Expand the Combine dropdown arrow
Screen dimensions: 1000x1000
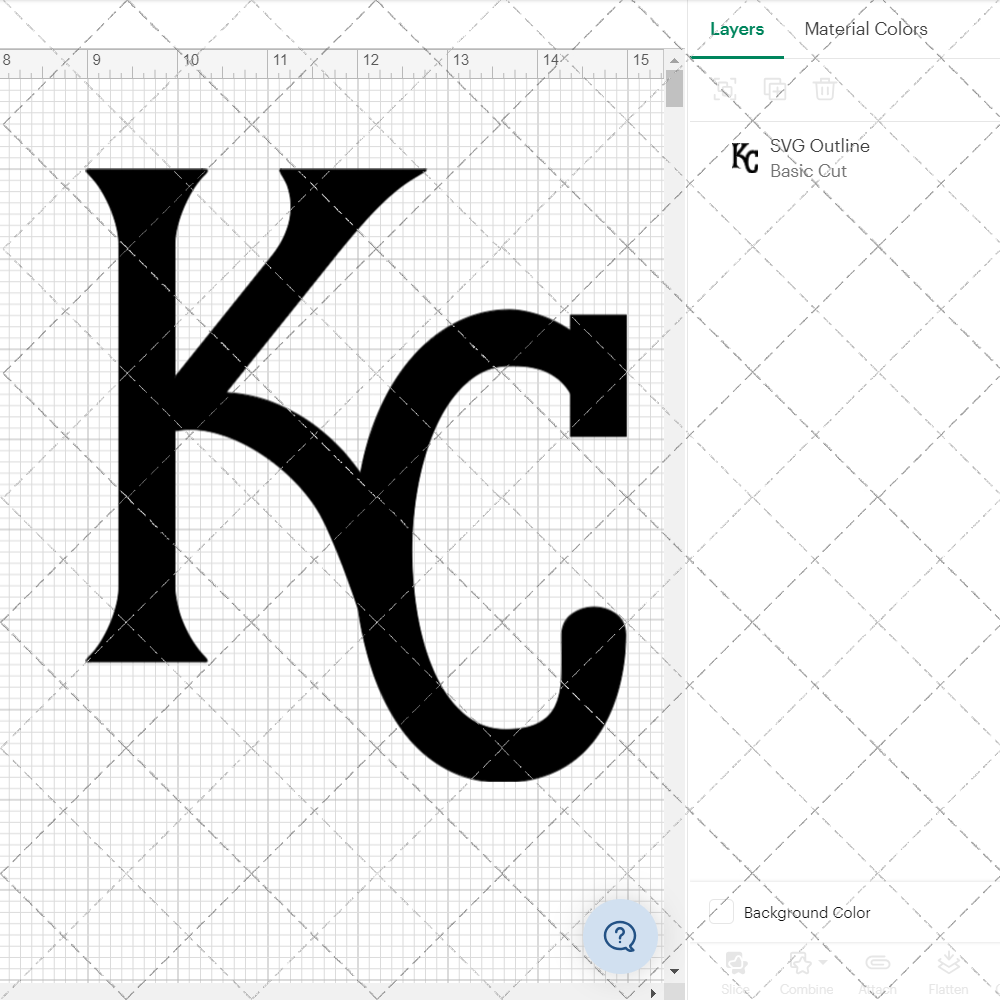[823, 961]
